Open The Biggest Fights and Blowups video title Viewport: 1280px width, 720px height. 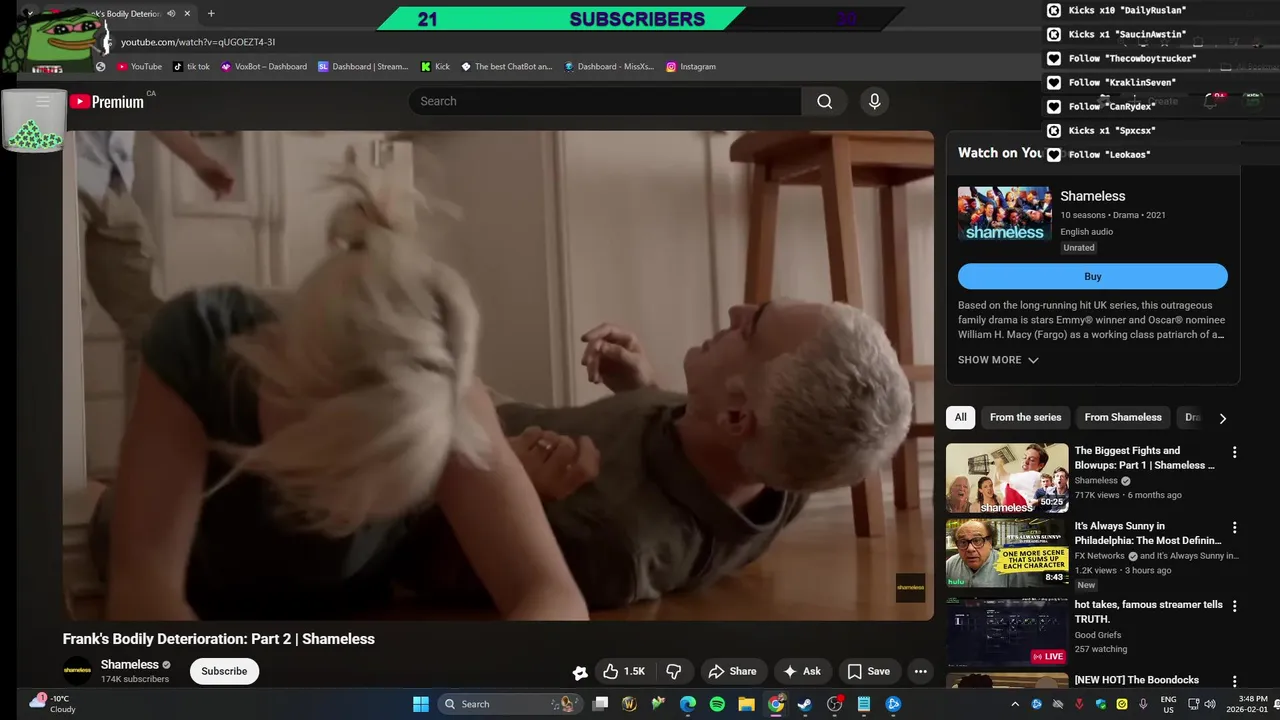[x=1145, y=458]
